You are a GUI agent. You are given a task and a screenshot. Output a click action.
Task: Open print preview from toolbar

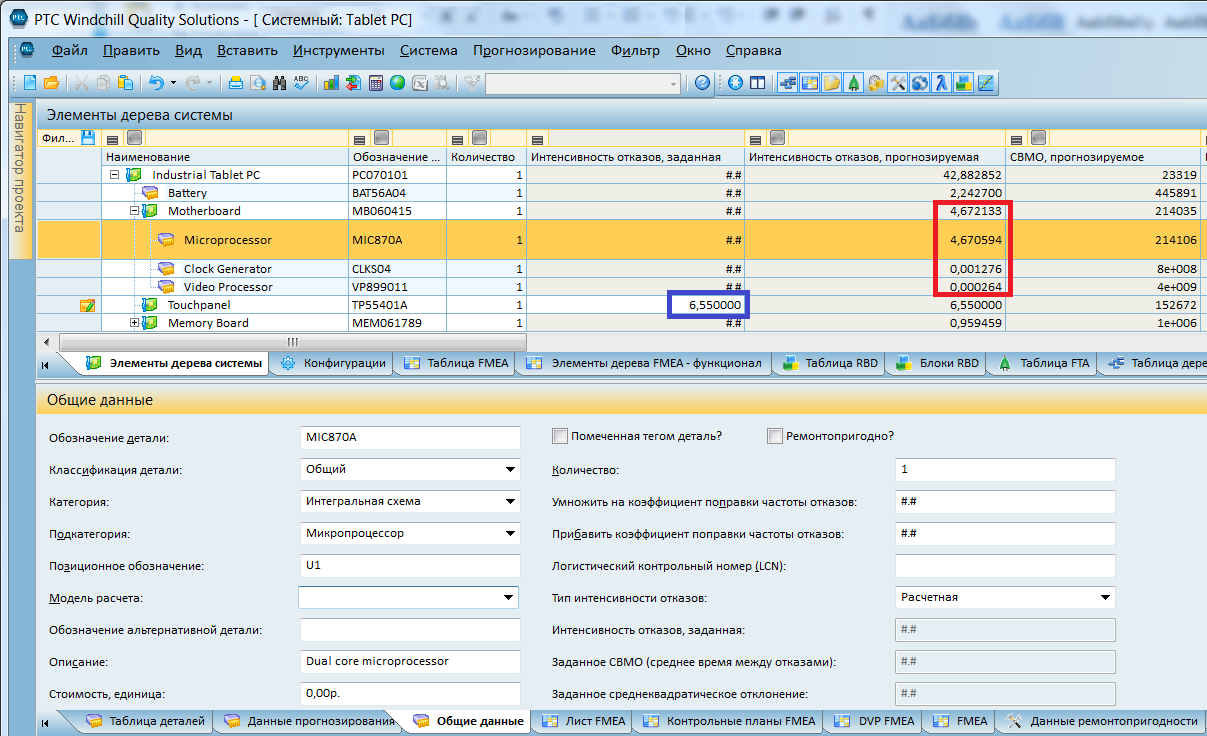click(258, 83)
